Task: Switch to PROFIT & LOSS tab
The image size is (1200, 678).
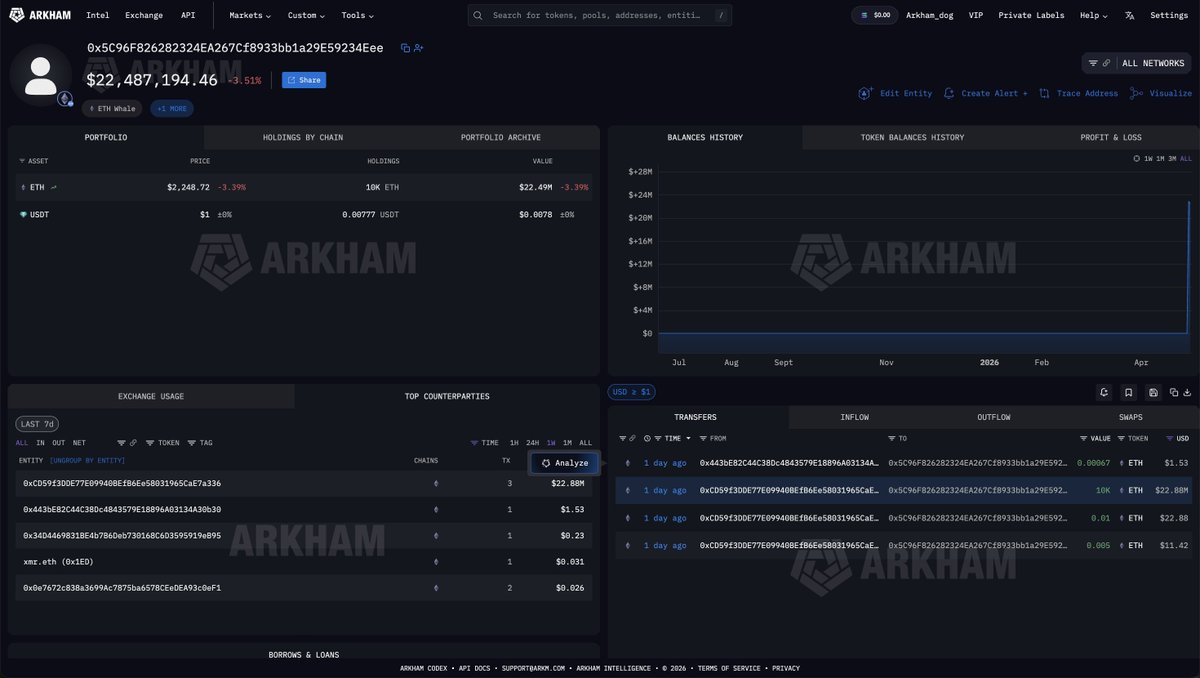Action: tap(1111, 137)
